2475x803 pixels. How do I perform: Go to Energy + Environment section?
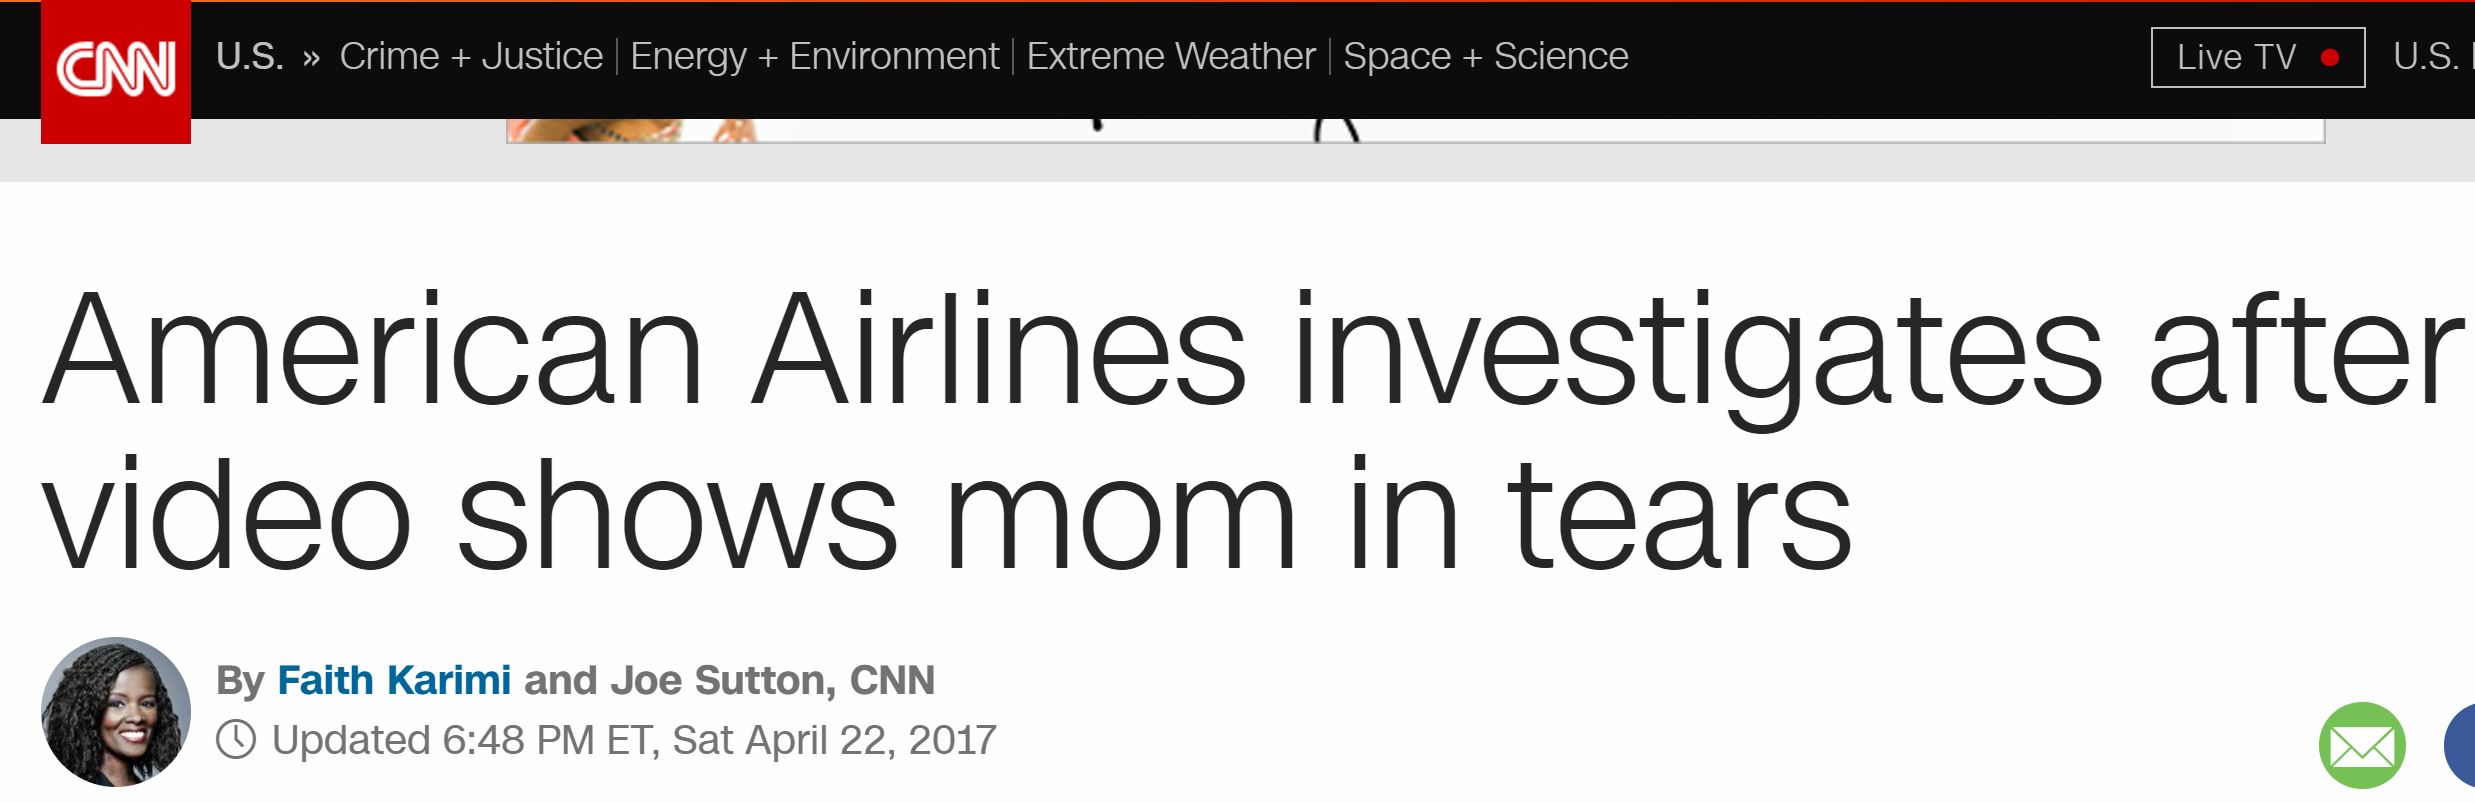814,57
